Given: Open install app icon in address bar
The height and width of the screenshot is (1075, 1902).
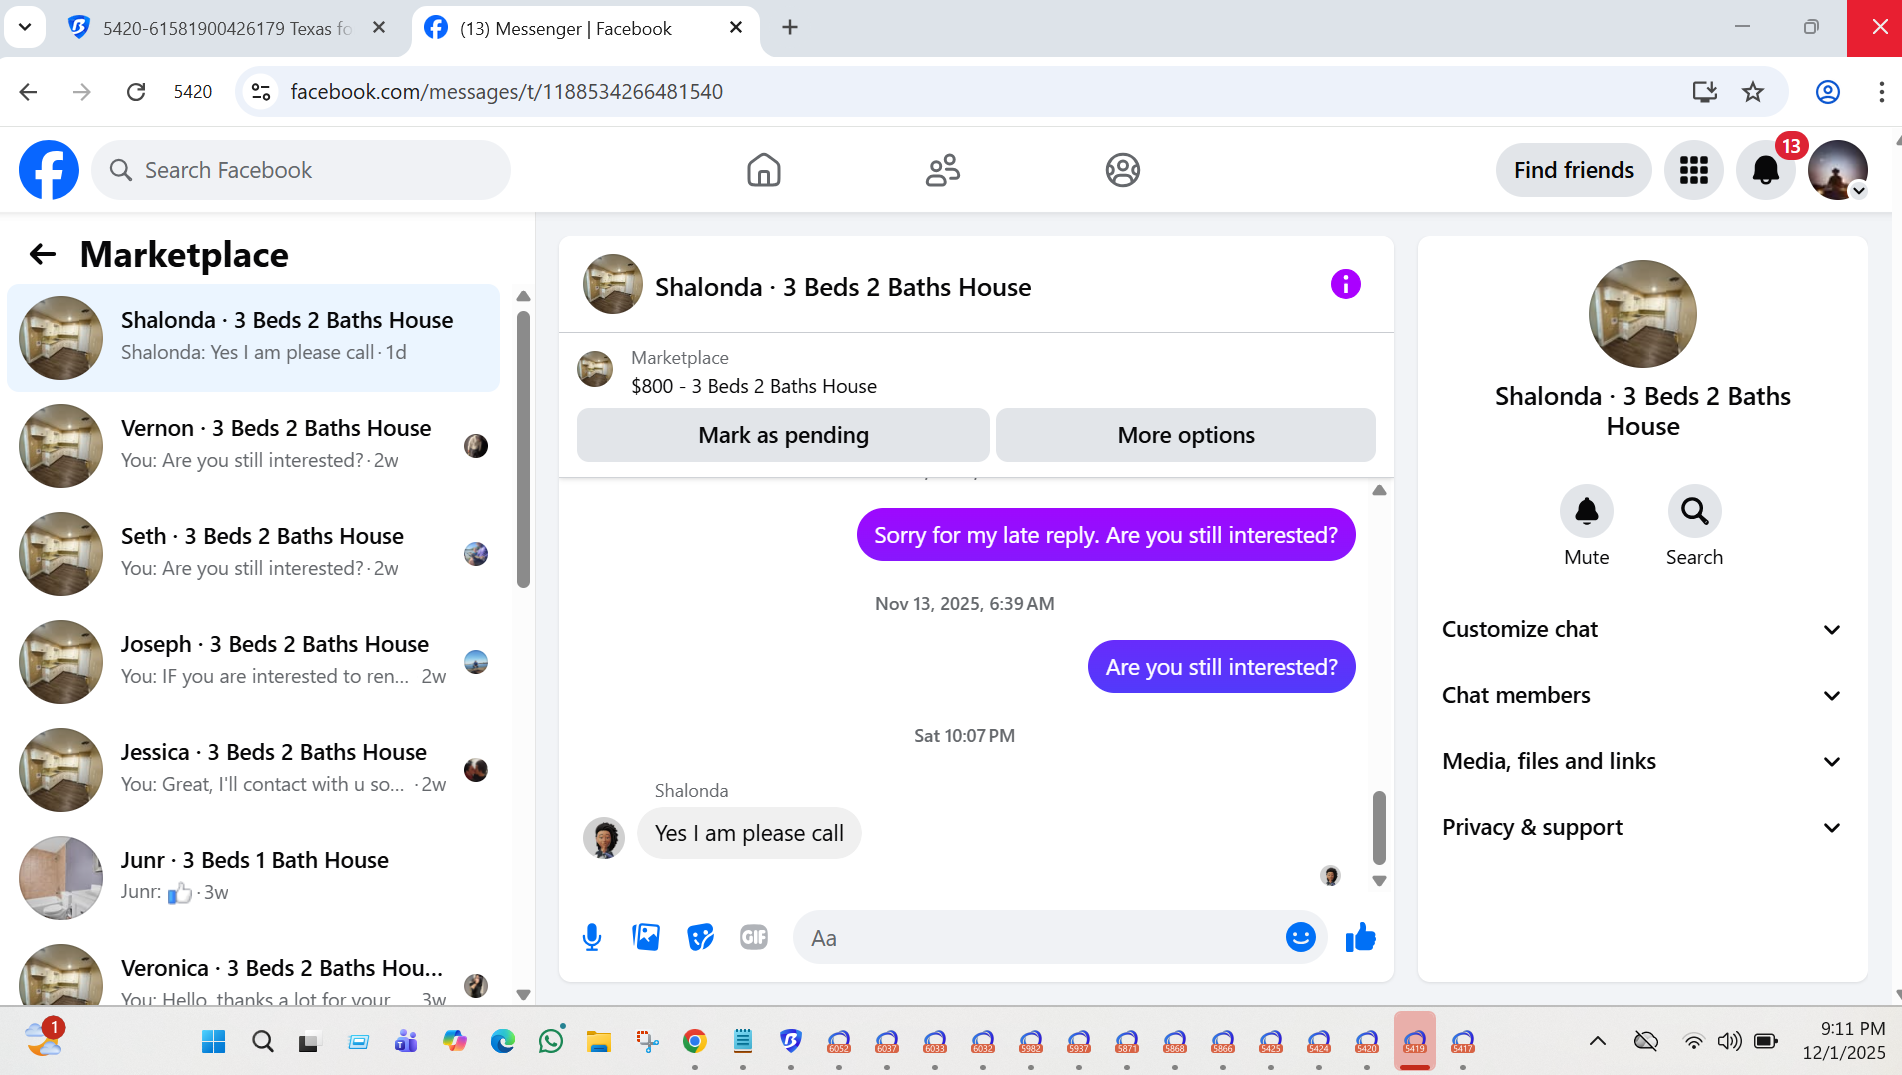Looking at the screenshot, I should pyautogui.click(x=1705, y=92).
